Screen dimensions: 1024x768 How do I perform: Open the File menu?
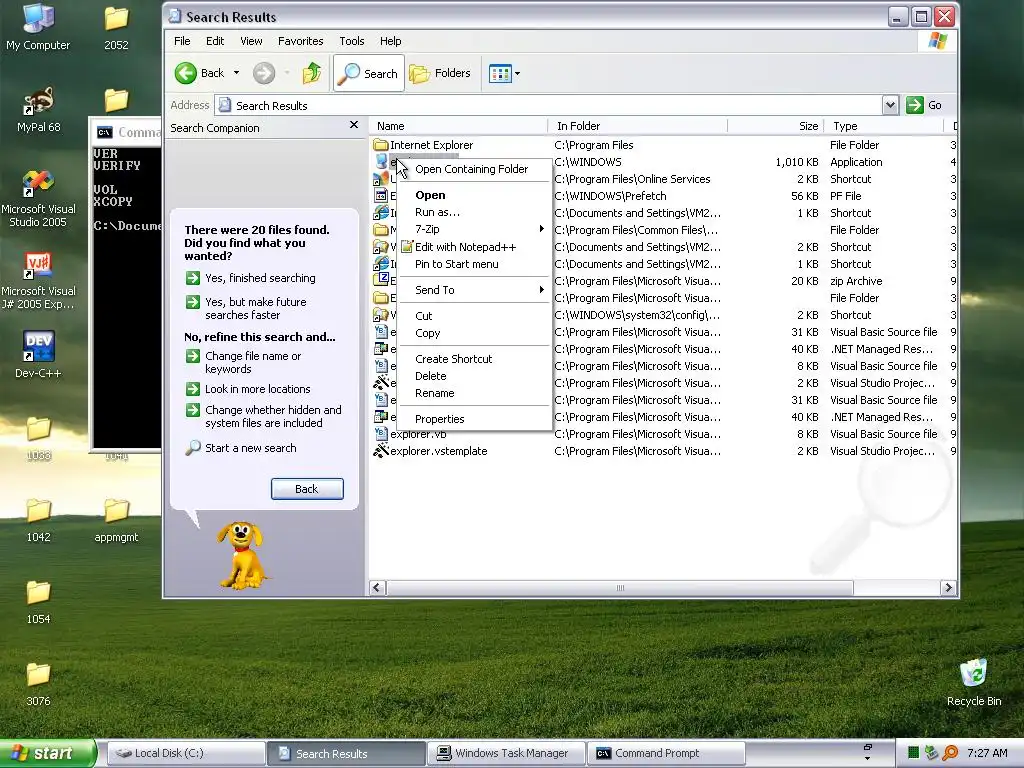[182, 41]
